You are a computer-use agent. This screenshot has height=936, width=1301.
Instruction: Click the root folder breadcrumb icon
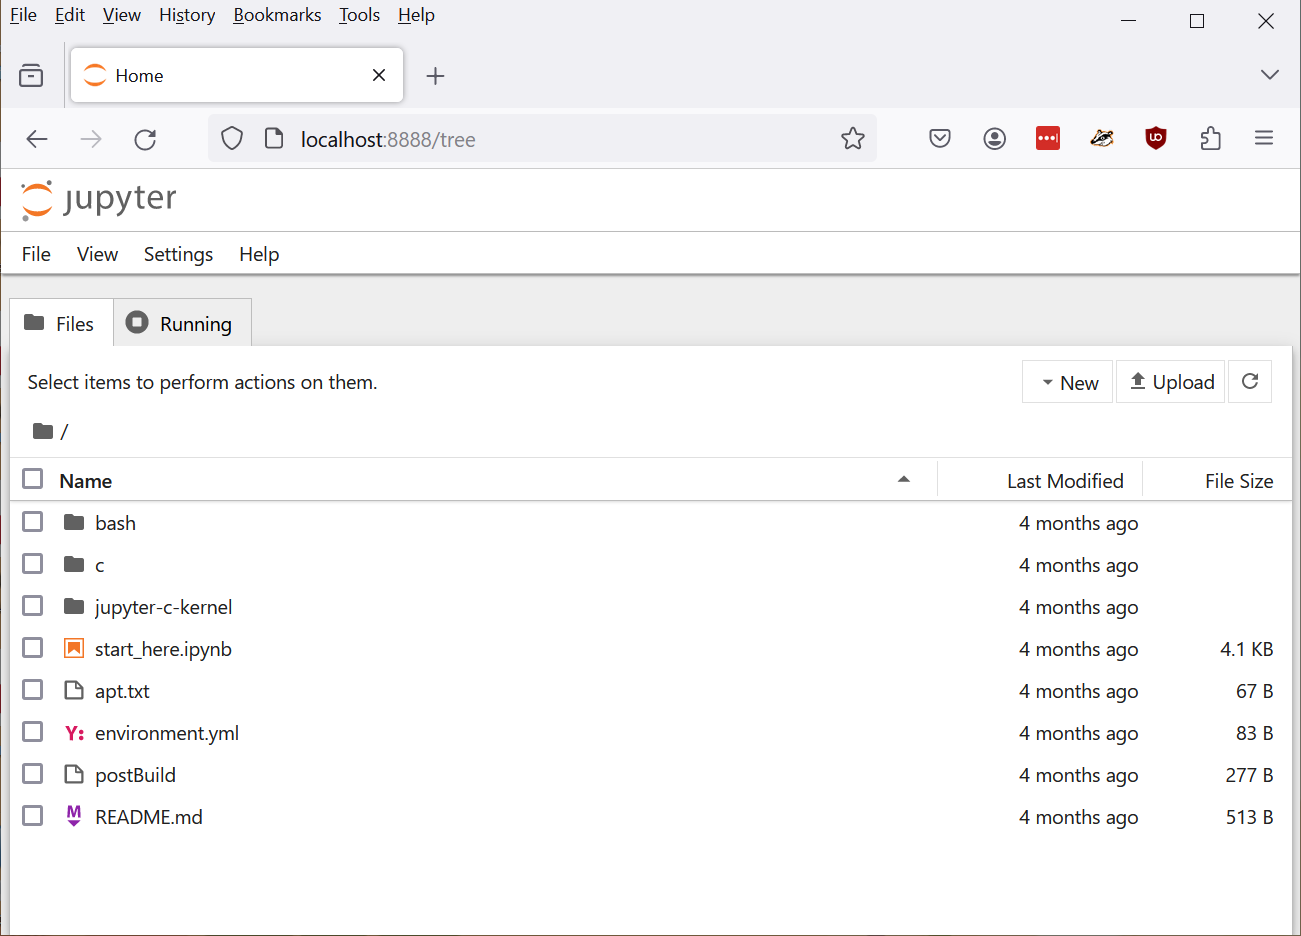click(x=43, y=431)
